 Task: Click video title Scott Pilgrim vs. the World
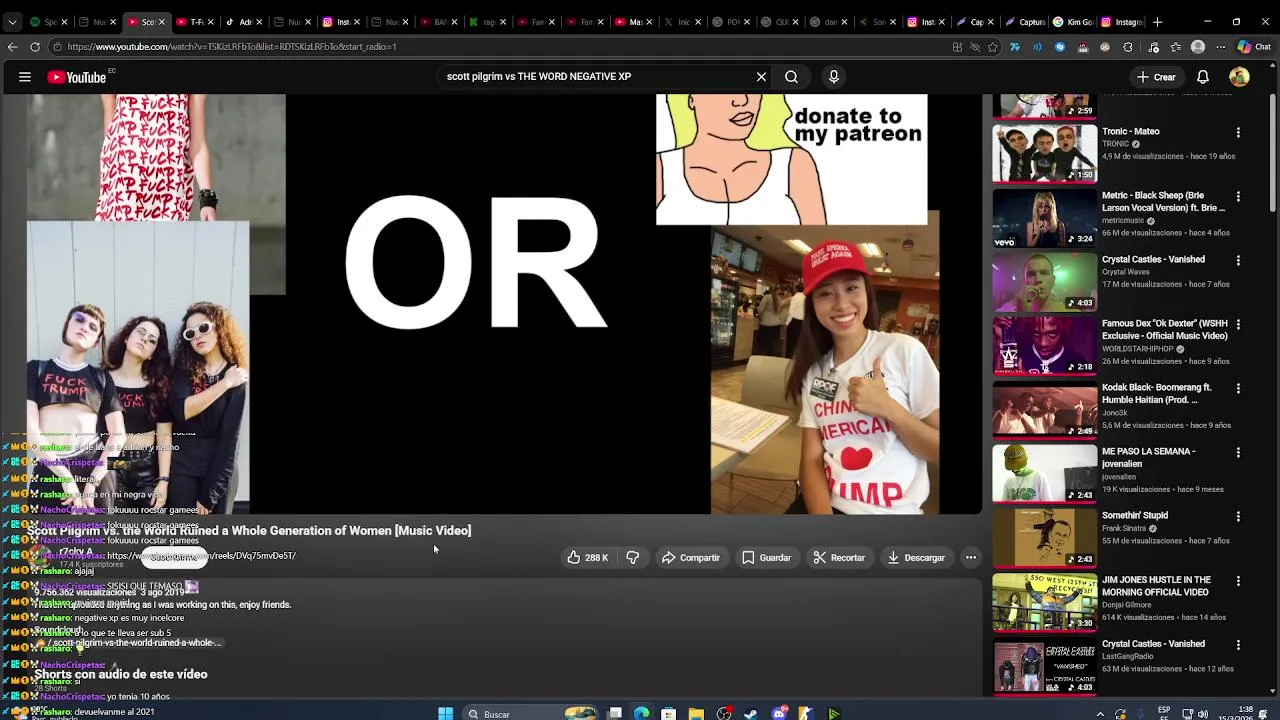click(249, 530)
